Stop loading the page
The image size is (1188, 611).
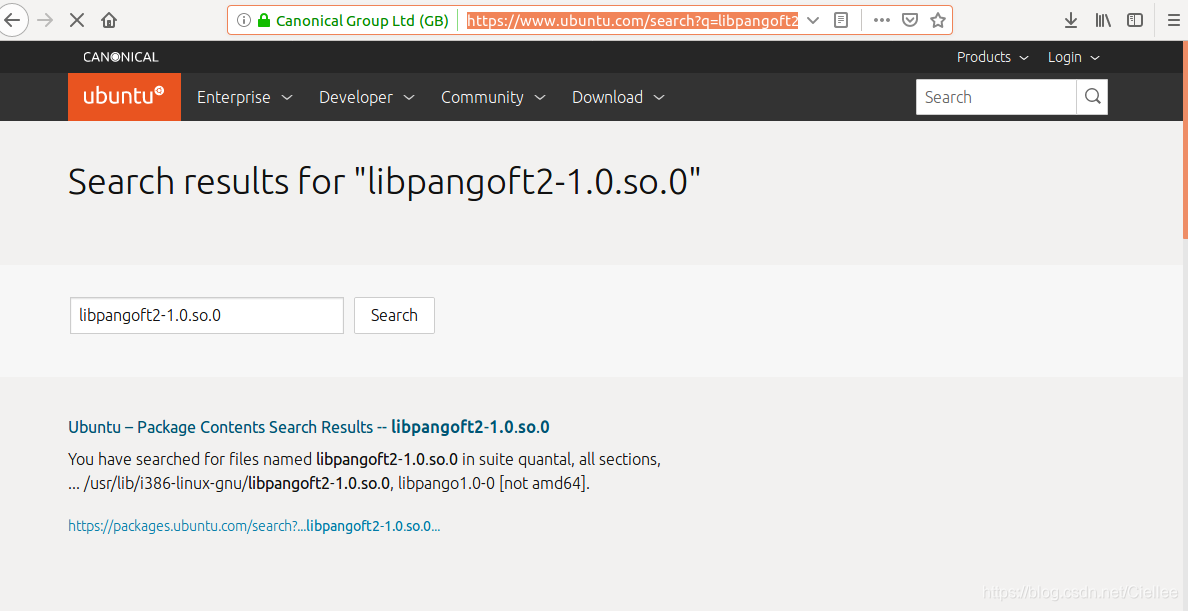pyautogui.click(x=77, y=20)
